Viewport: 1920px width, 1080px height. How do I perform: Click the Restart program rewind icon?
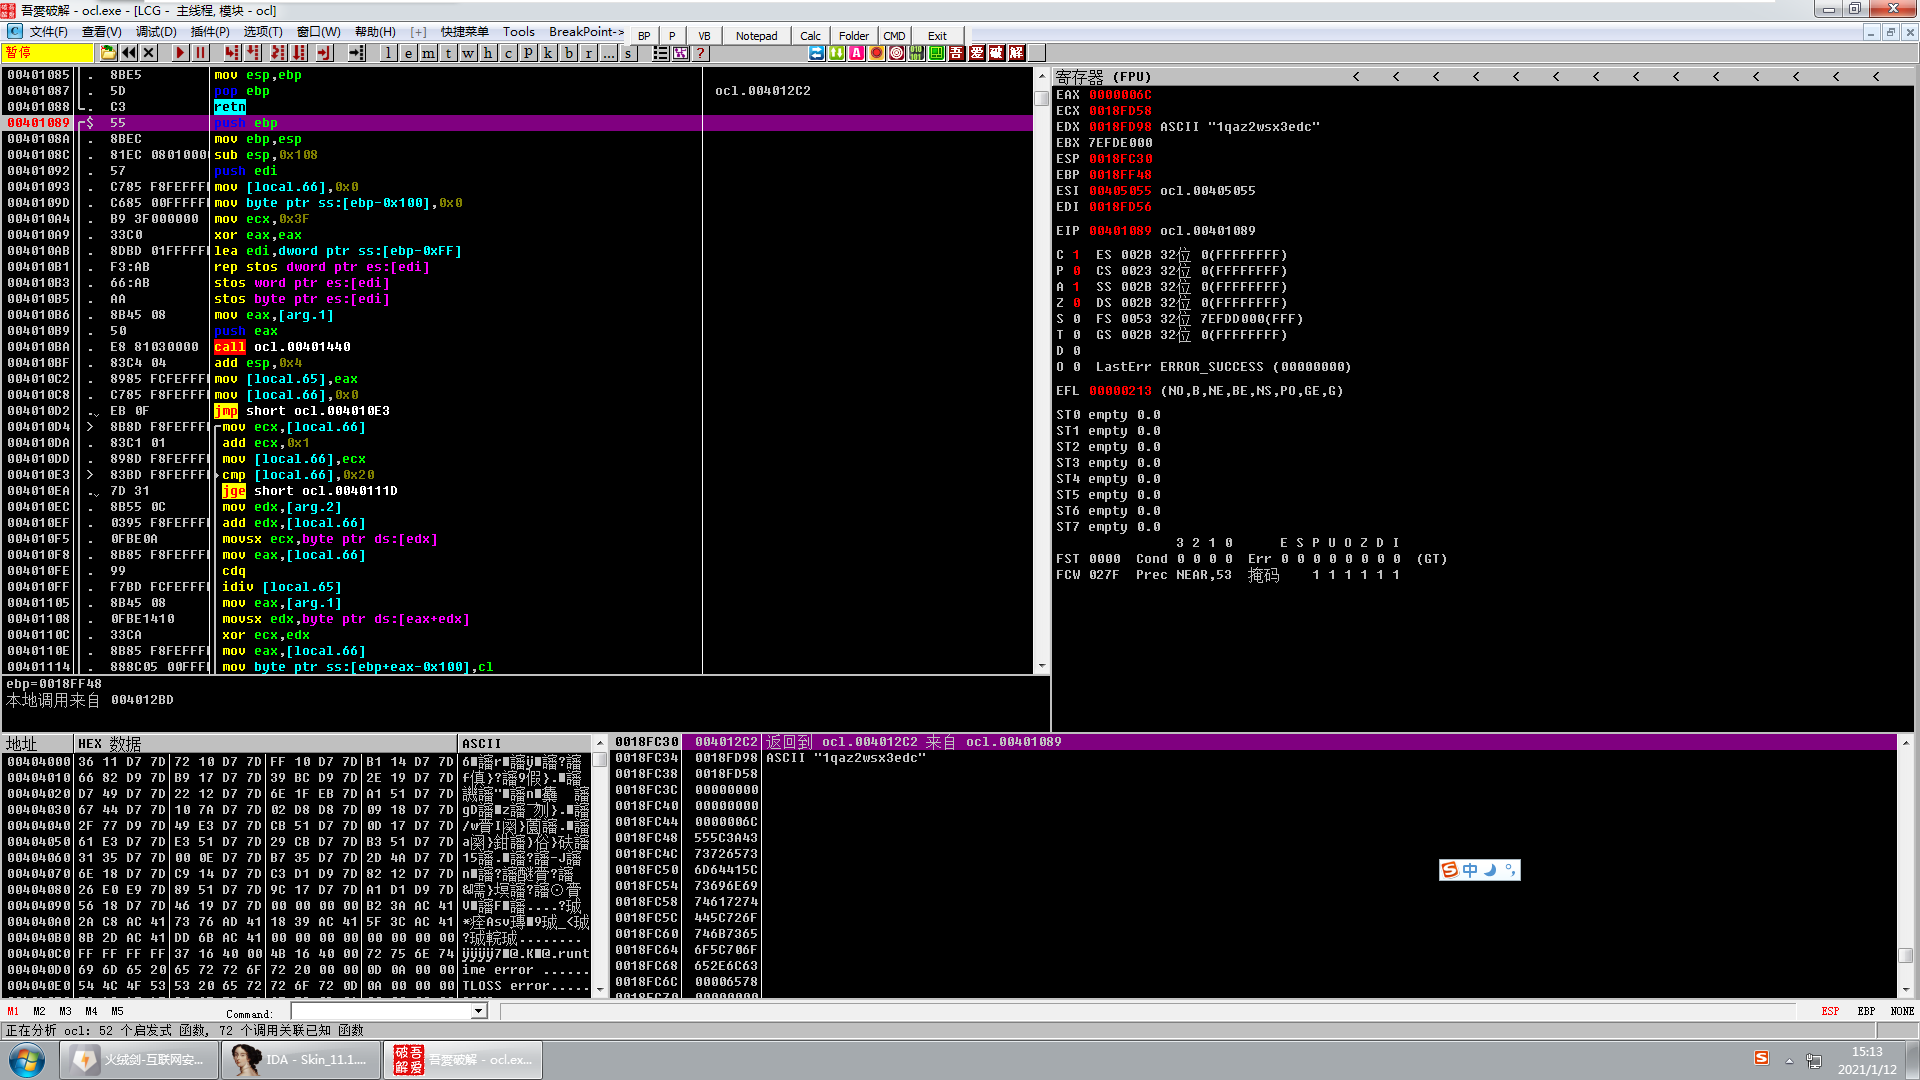coord(129,53)
